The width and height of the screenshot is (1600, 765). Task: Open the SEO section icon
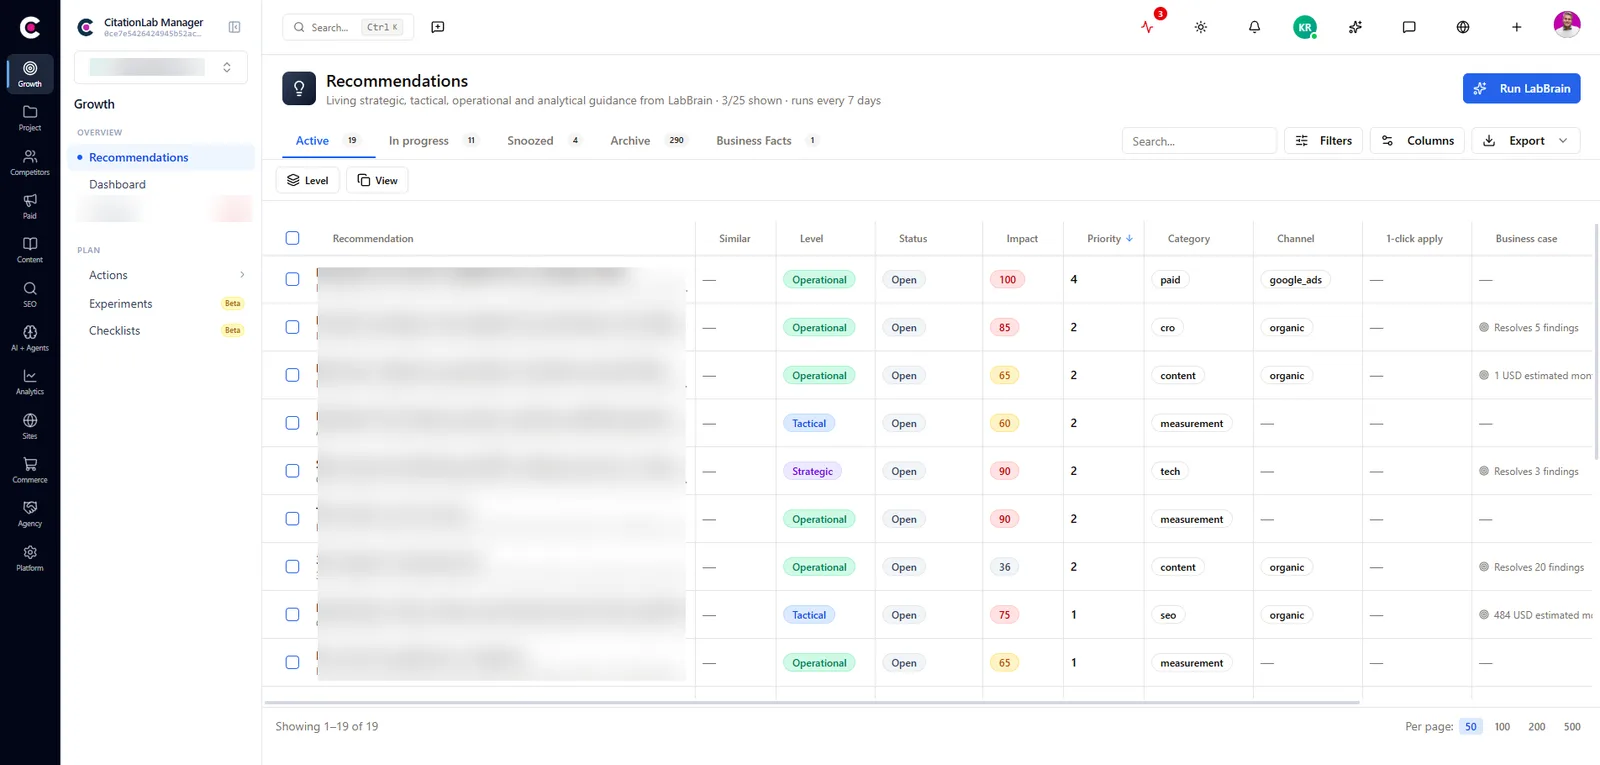pos(30,293)
